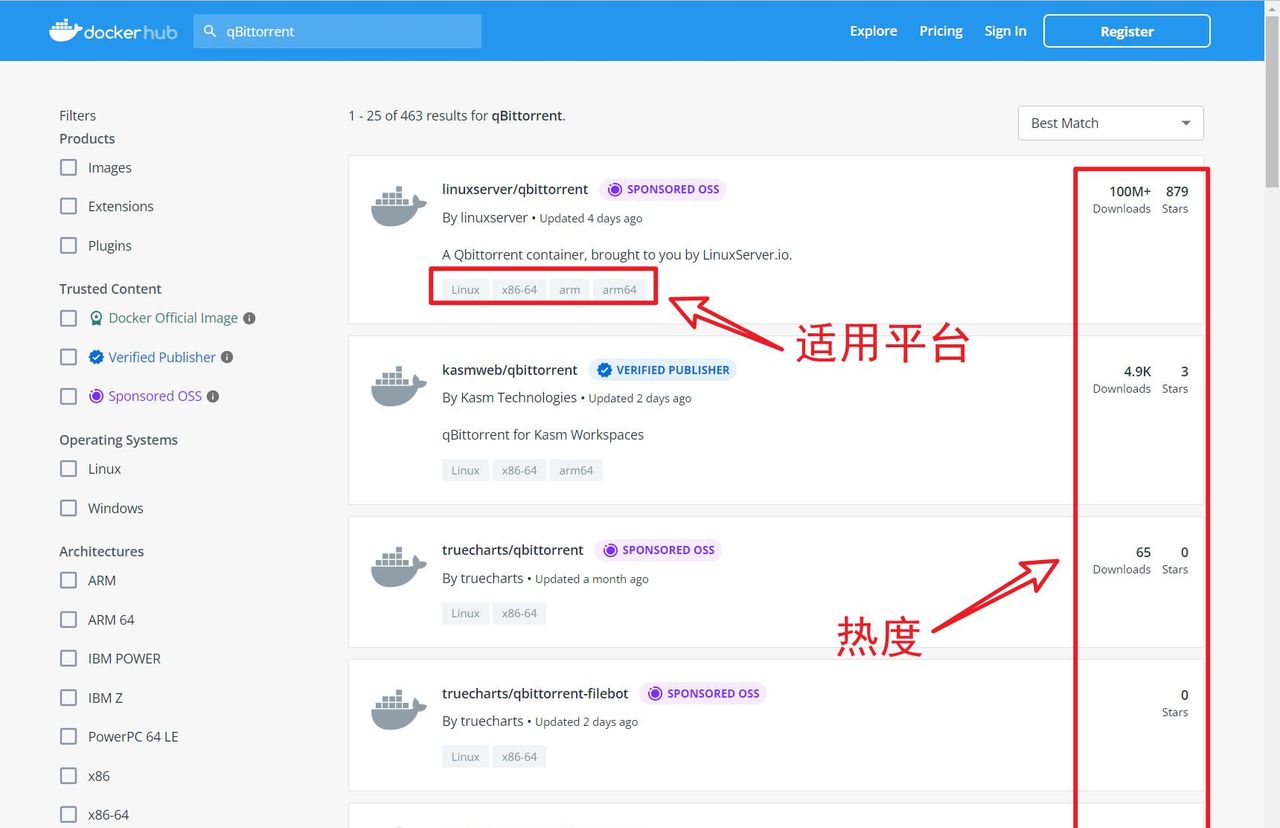Click Verified Publisher badge on kasmweb/qbittorrent
1280x828 pixels.
pos(663,370)
